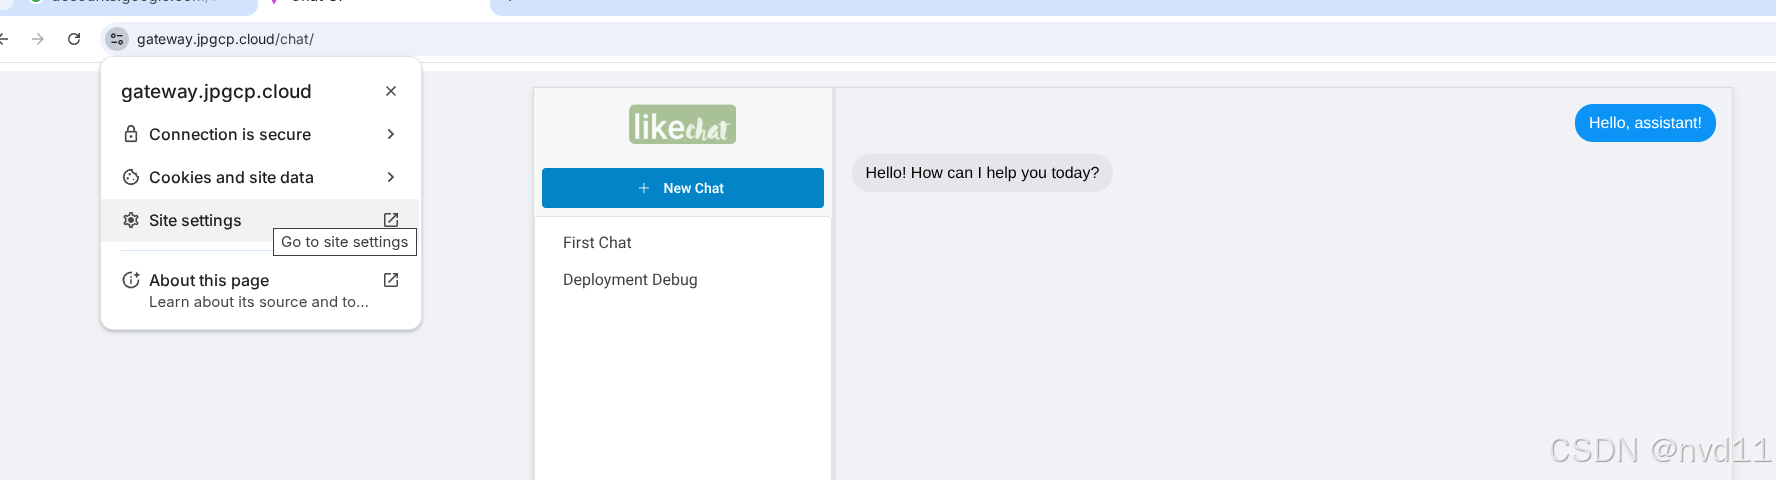Expand the Cookies and site data chevron
Screen dimensions: 1776x480
coord(391,177)
